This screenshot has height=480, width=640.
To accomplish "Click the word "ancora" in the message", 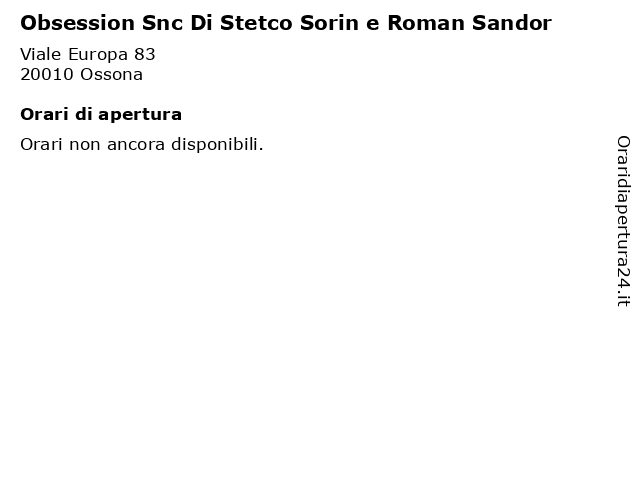I will click(x=136, y=146).
